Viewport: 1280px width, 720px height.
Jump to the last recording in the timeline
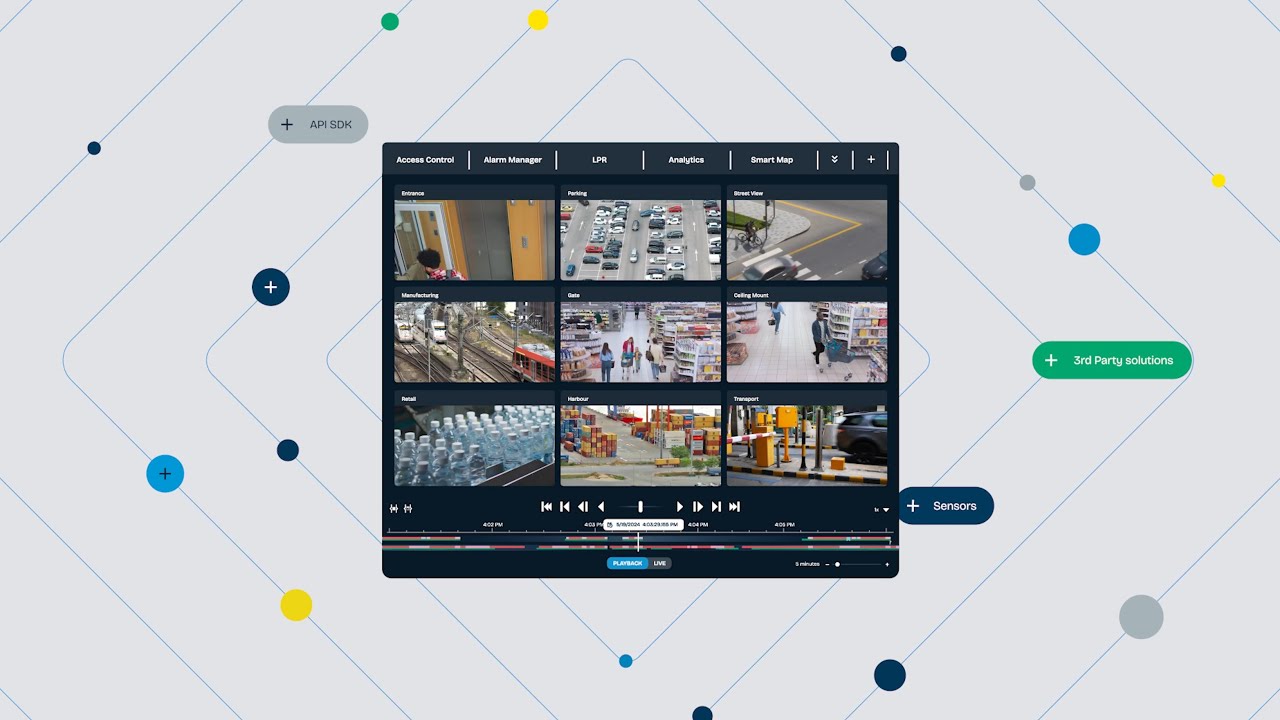(x=734, y=507)
